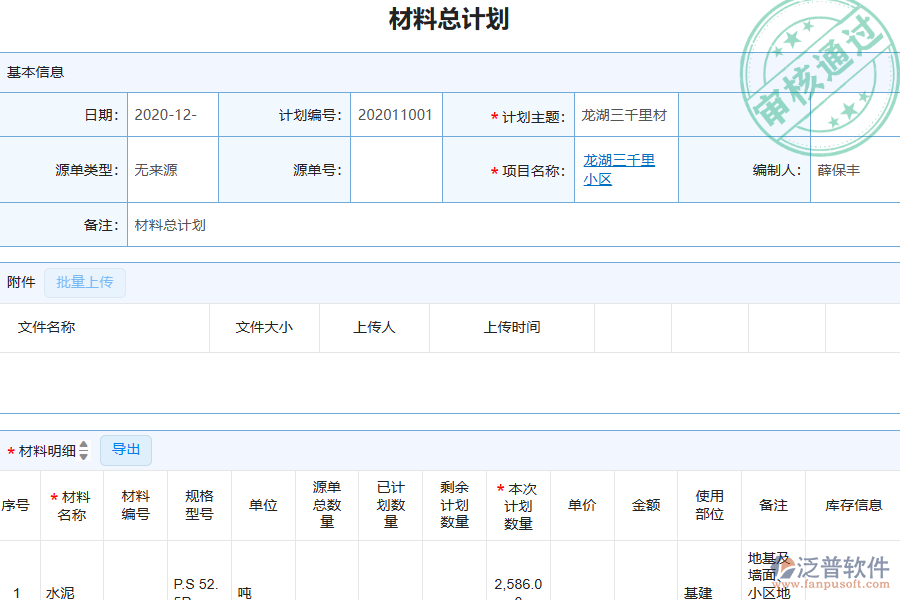
Task: Select the 计划编号 field 202011001
Action: coord(396,115)
